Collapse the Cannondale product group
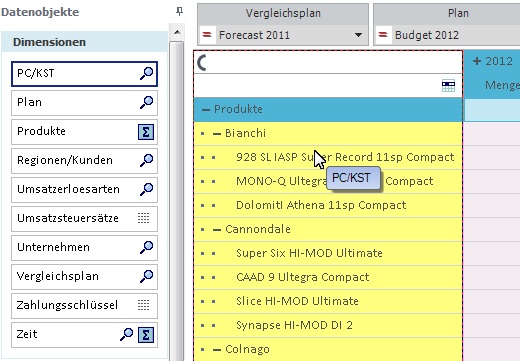Viewport: 520px width, 361px height. (x=217, y=230)
